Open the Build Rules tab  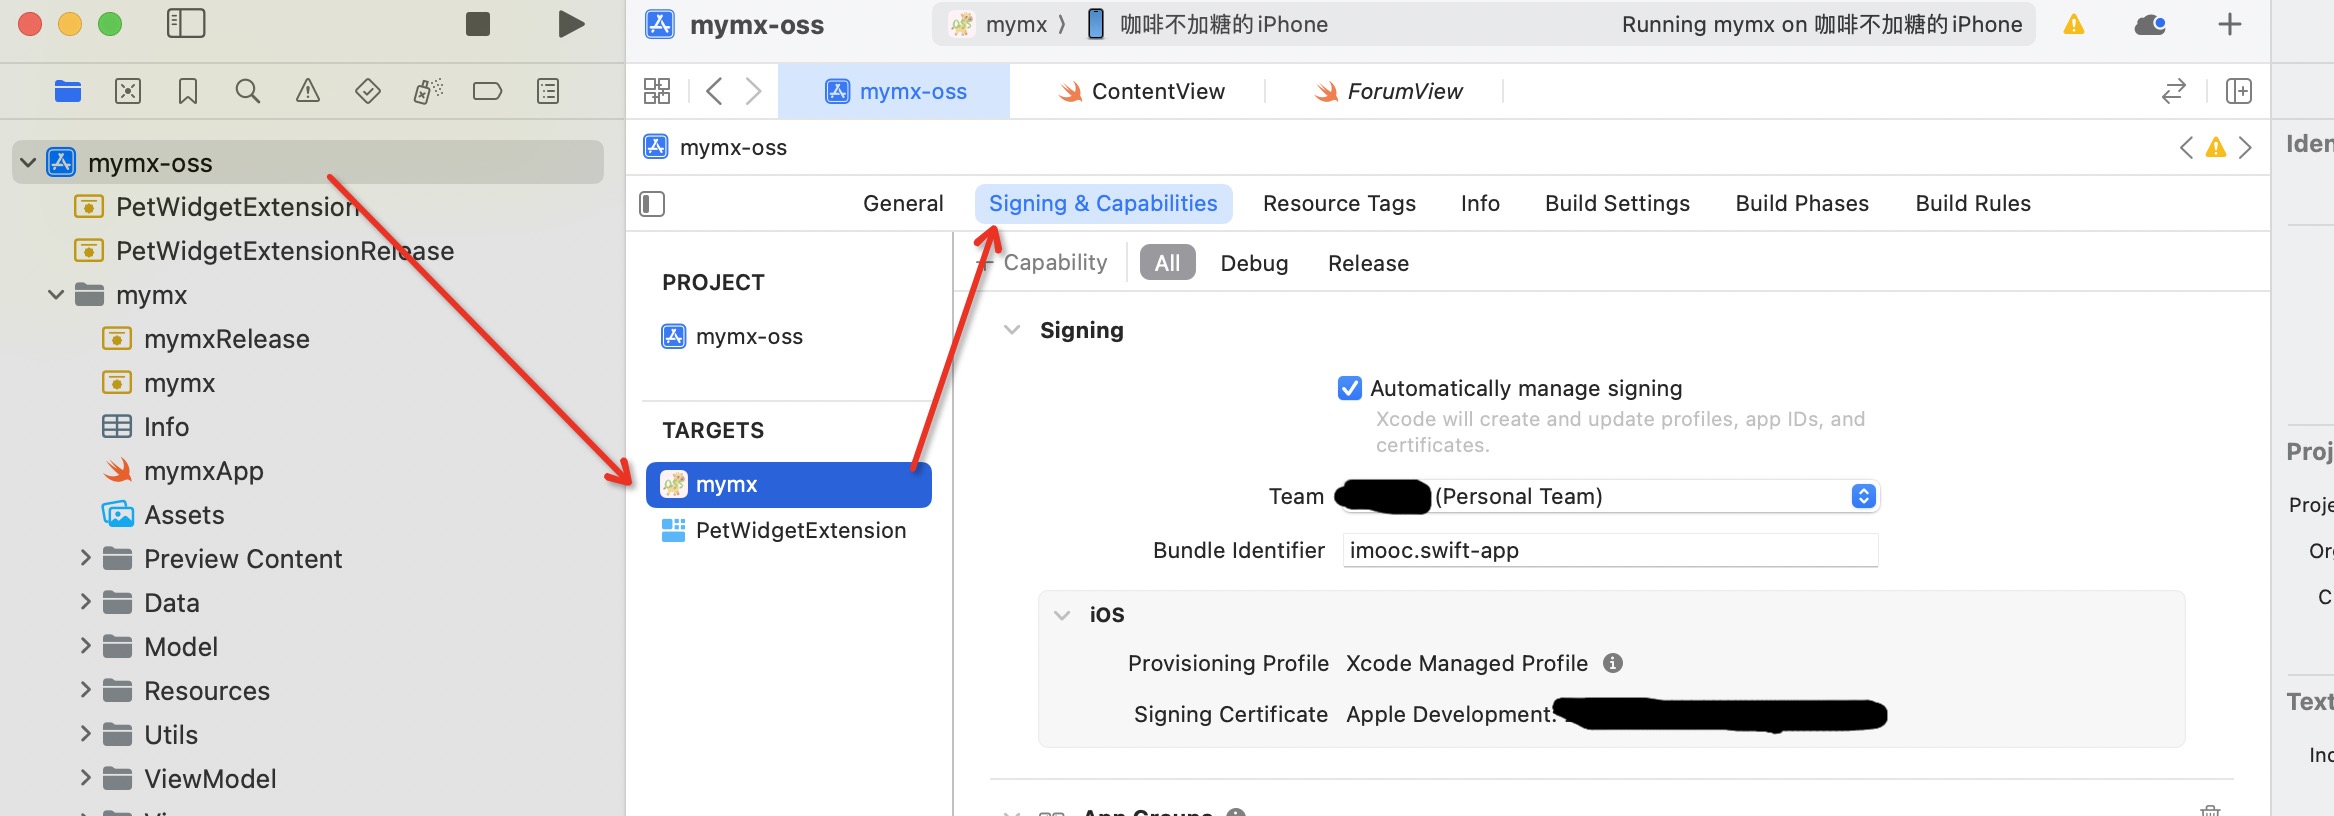point(1973,204)
